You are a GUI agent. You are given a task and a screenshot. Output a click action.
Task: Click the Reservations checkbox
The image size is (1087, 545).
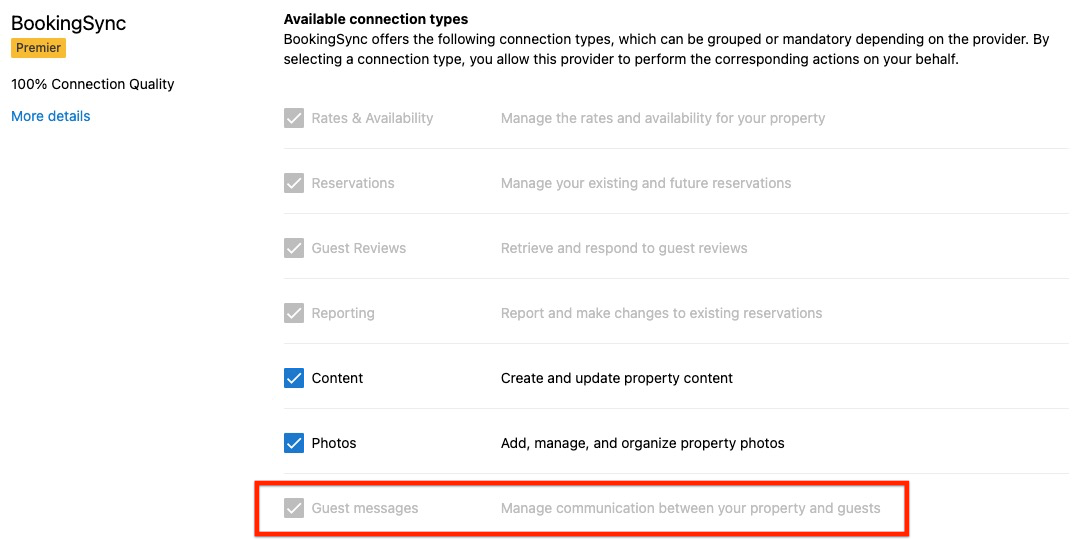pyautogui.click(x=294, y=183)
